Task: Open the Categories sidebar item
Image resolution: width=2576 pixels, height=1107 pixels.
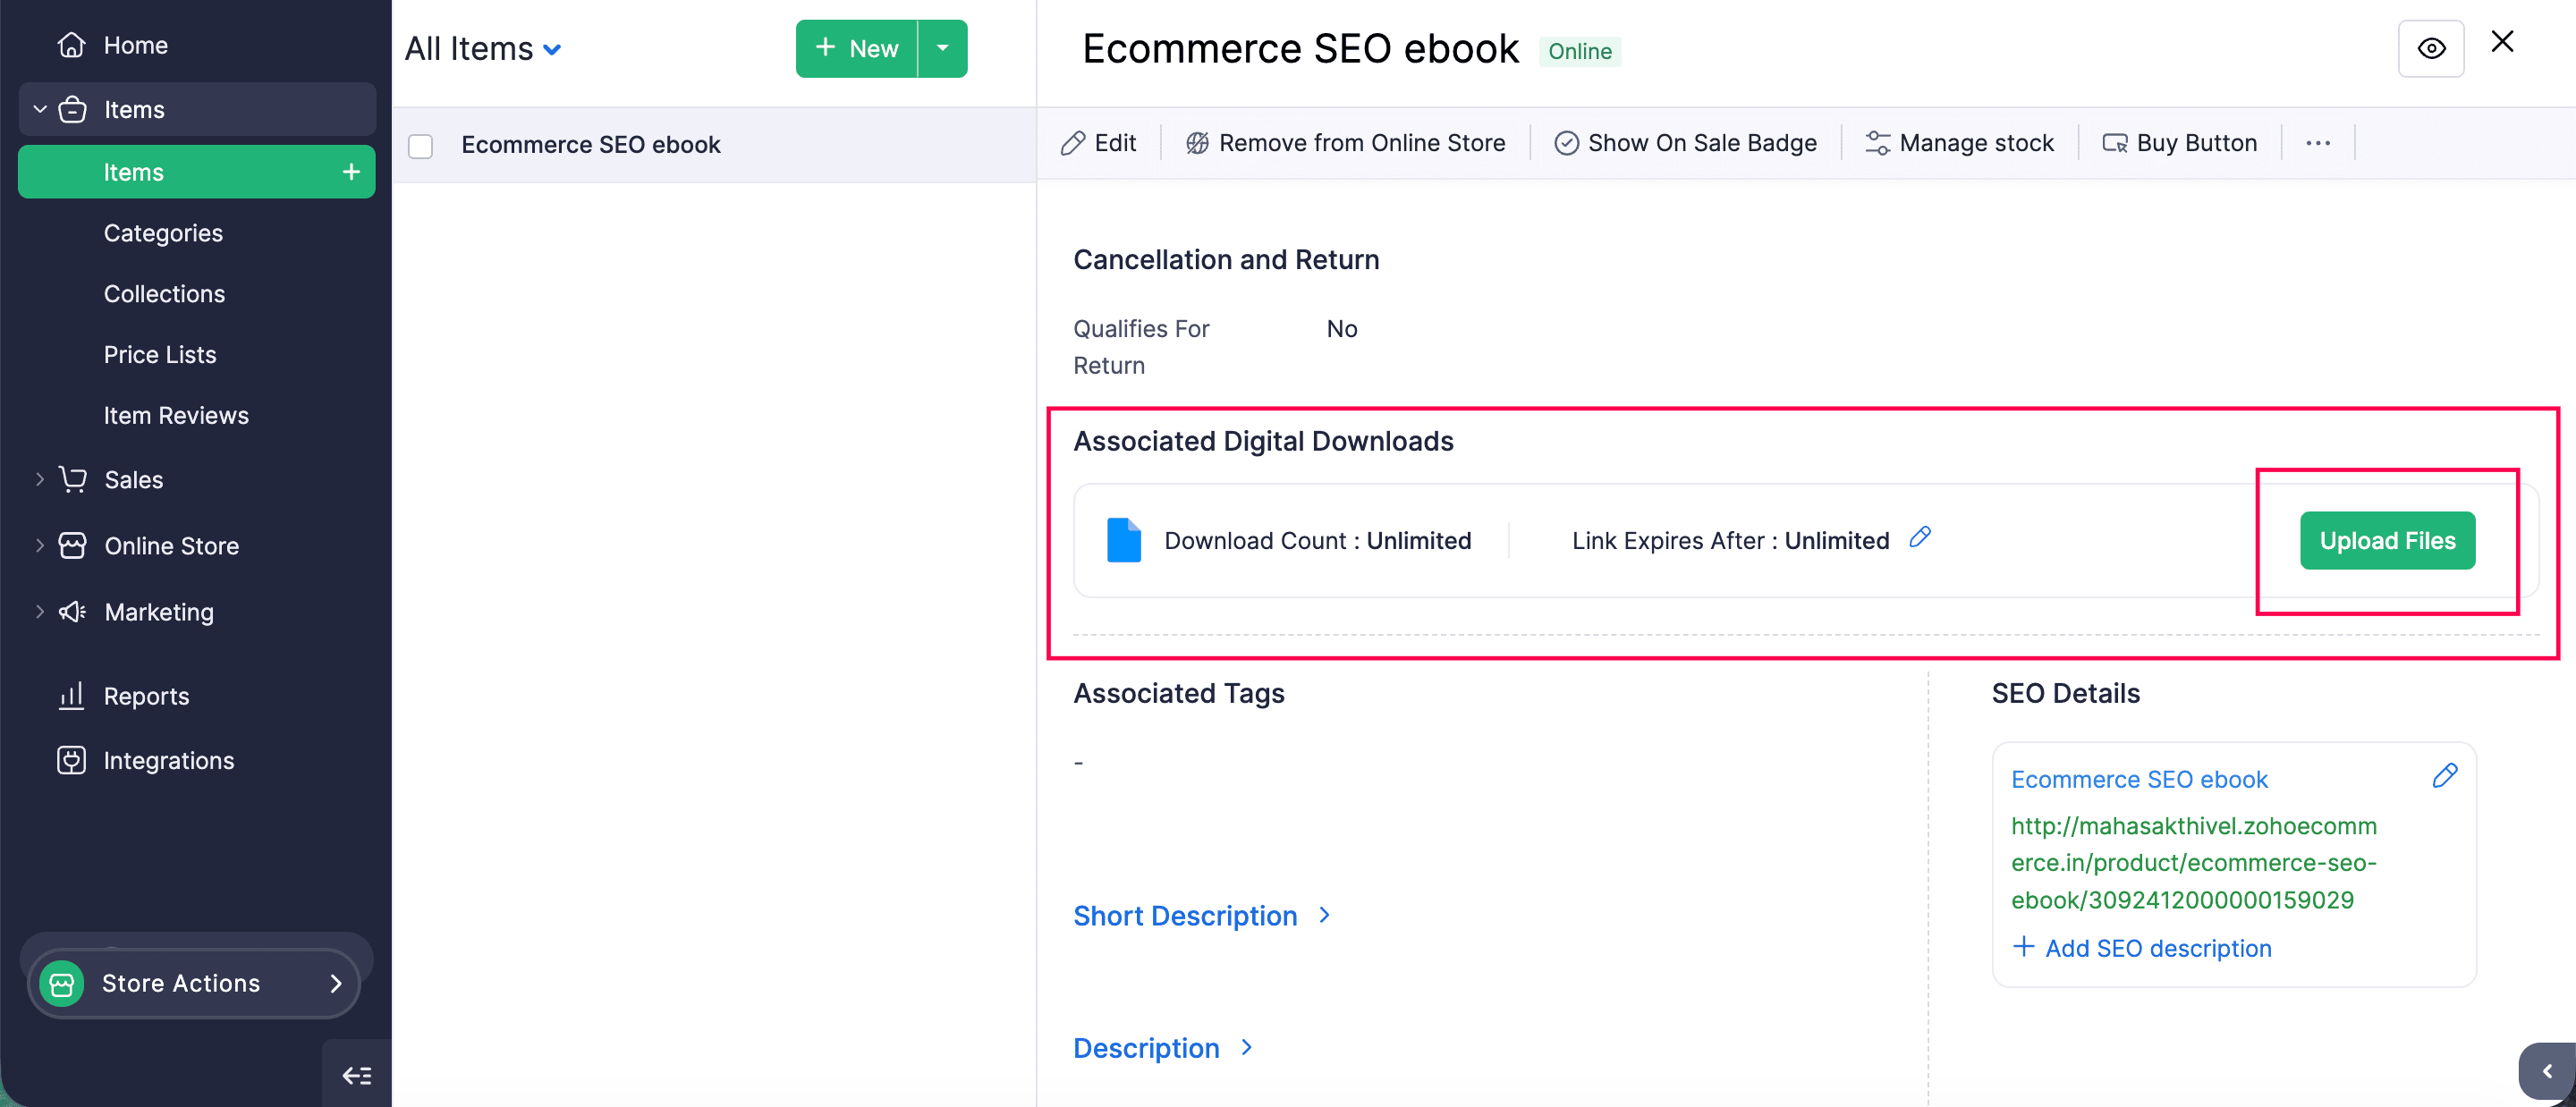Action: point(163,233)
